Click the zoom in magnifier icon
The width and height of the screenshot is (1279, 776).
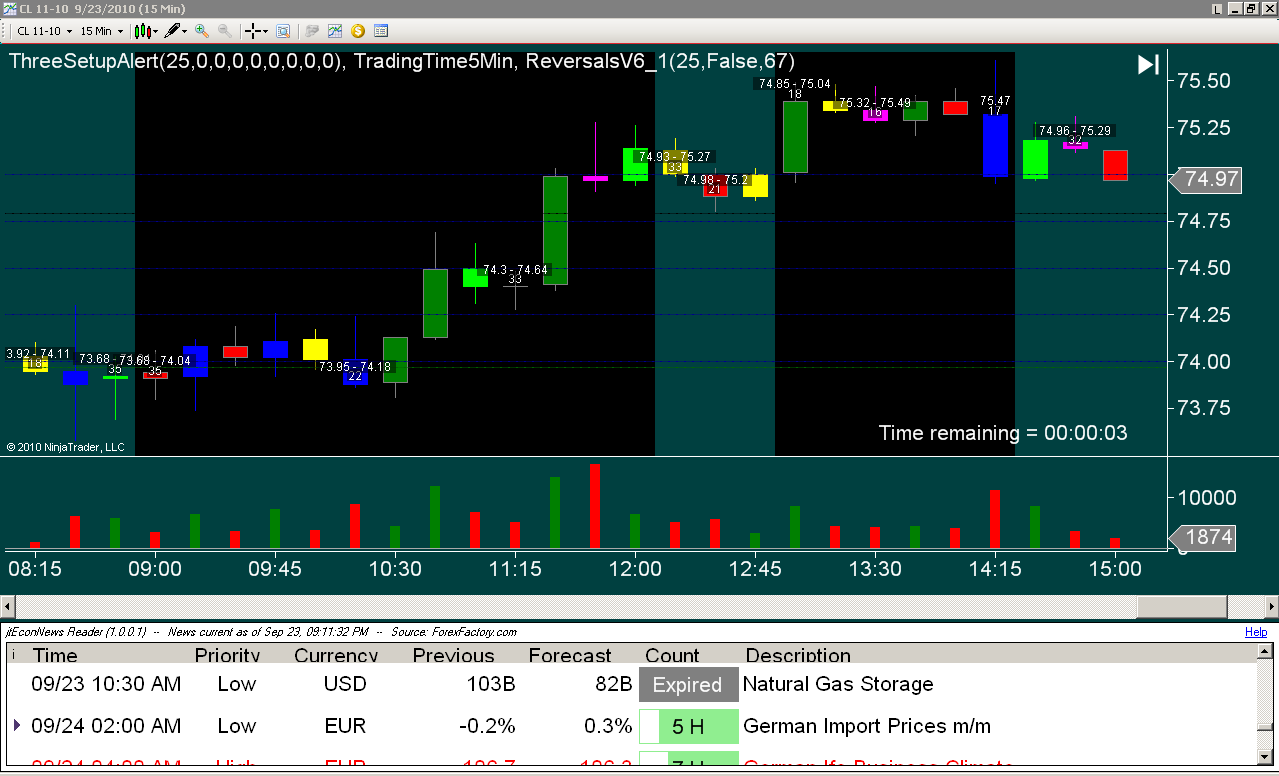(202, 31)
